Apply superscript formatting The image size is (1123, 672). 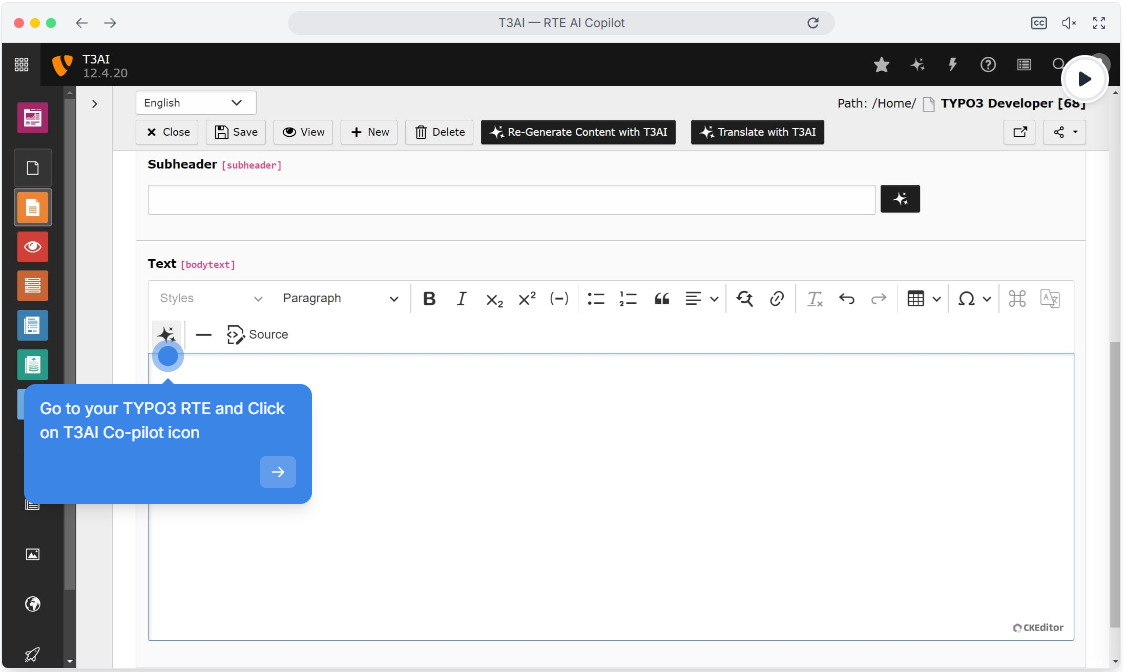[527, 299]
